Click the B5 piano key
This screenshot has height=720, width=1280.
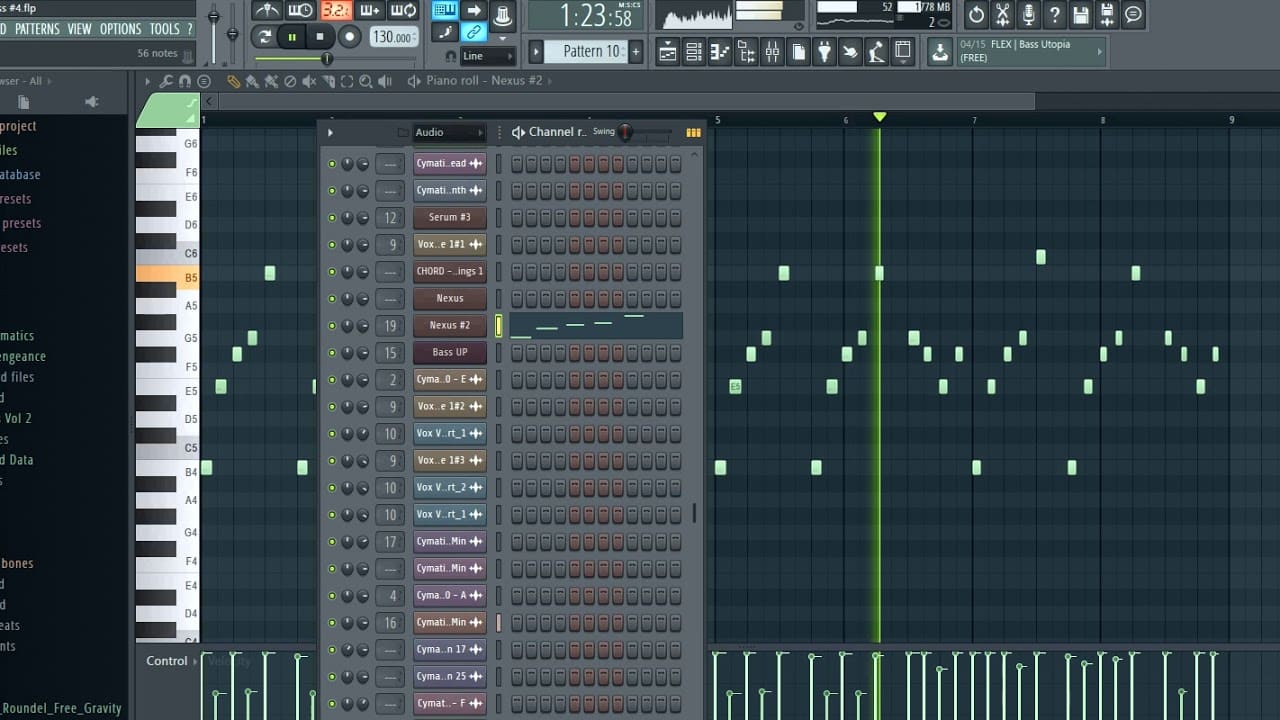pos(167,277)
